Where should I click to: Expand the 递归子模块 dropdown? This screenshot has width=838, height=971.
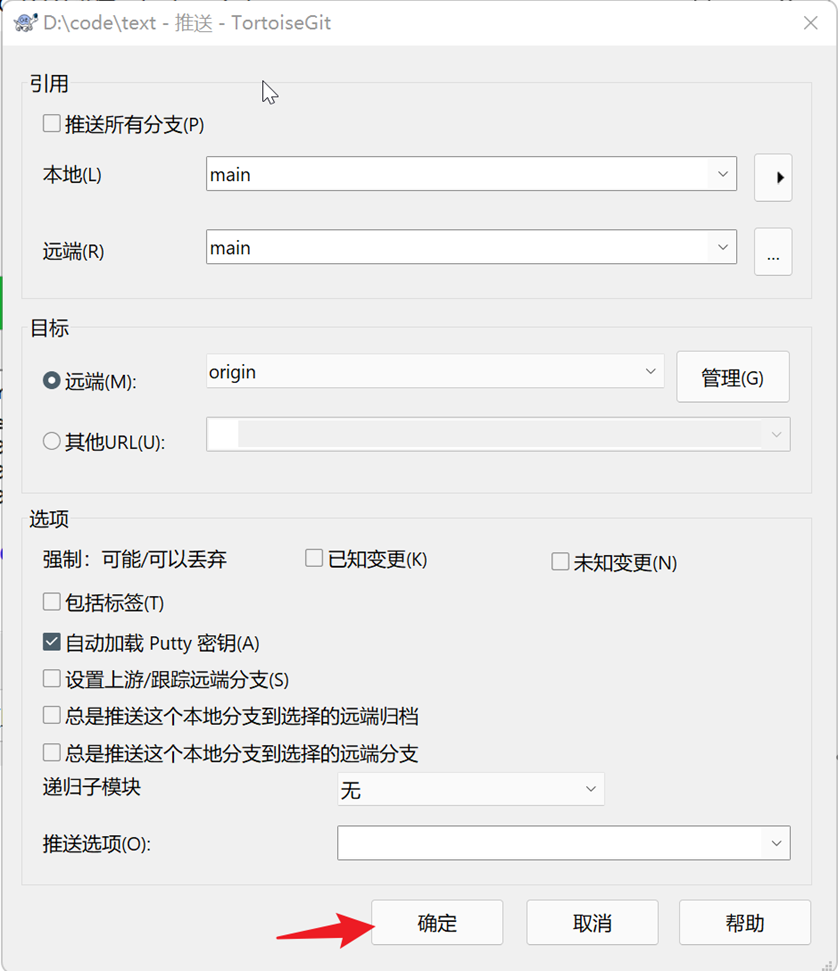592,789
